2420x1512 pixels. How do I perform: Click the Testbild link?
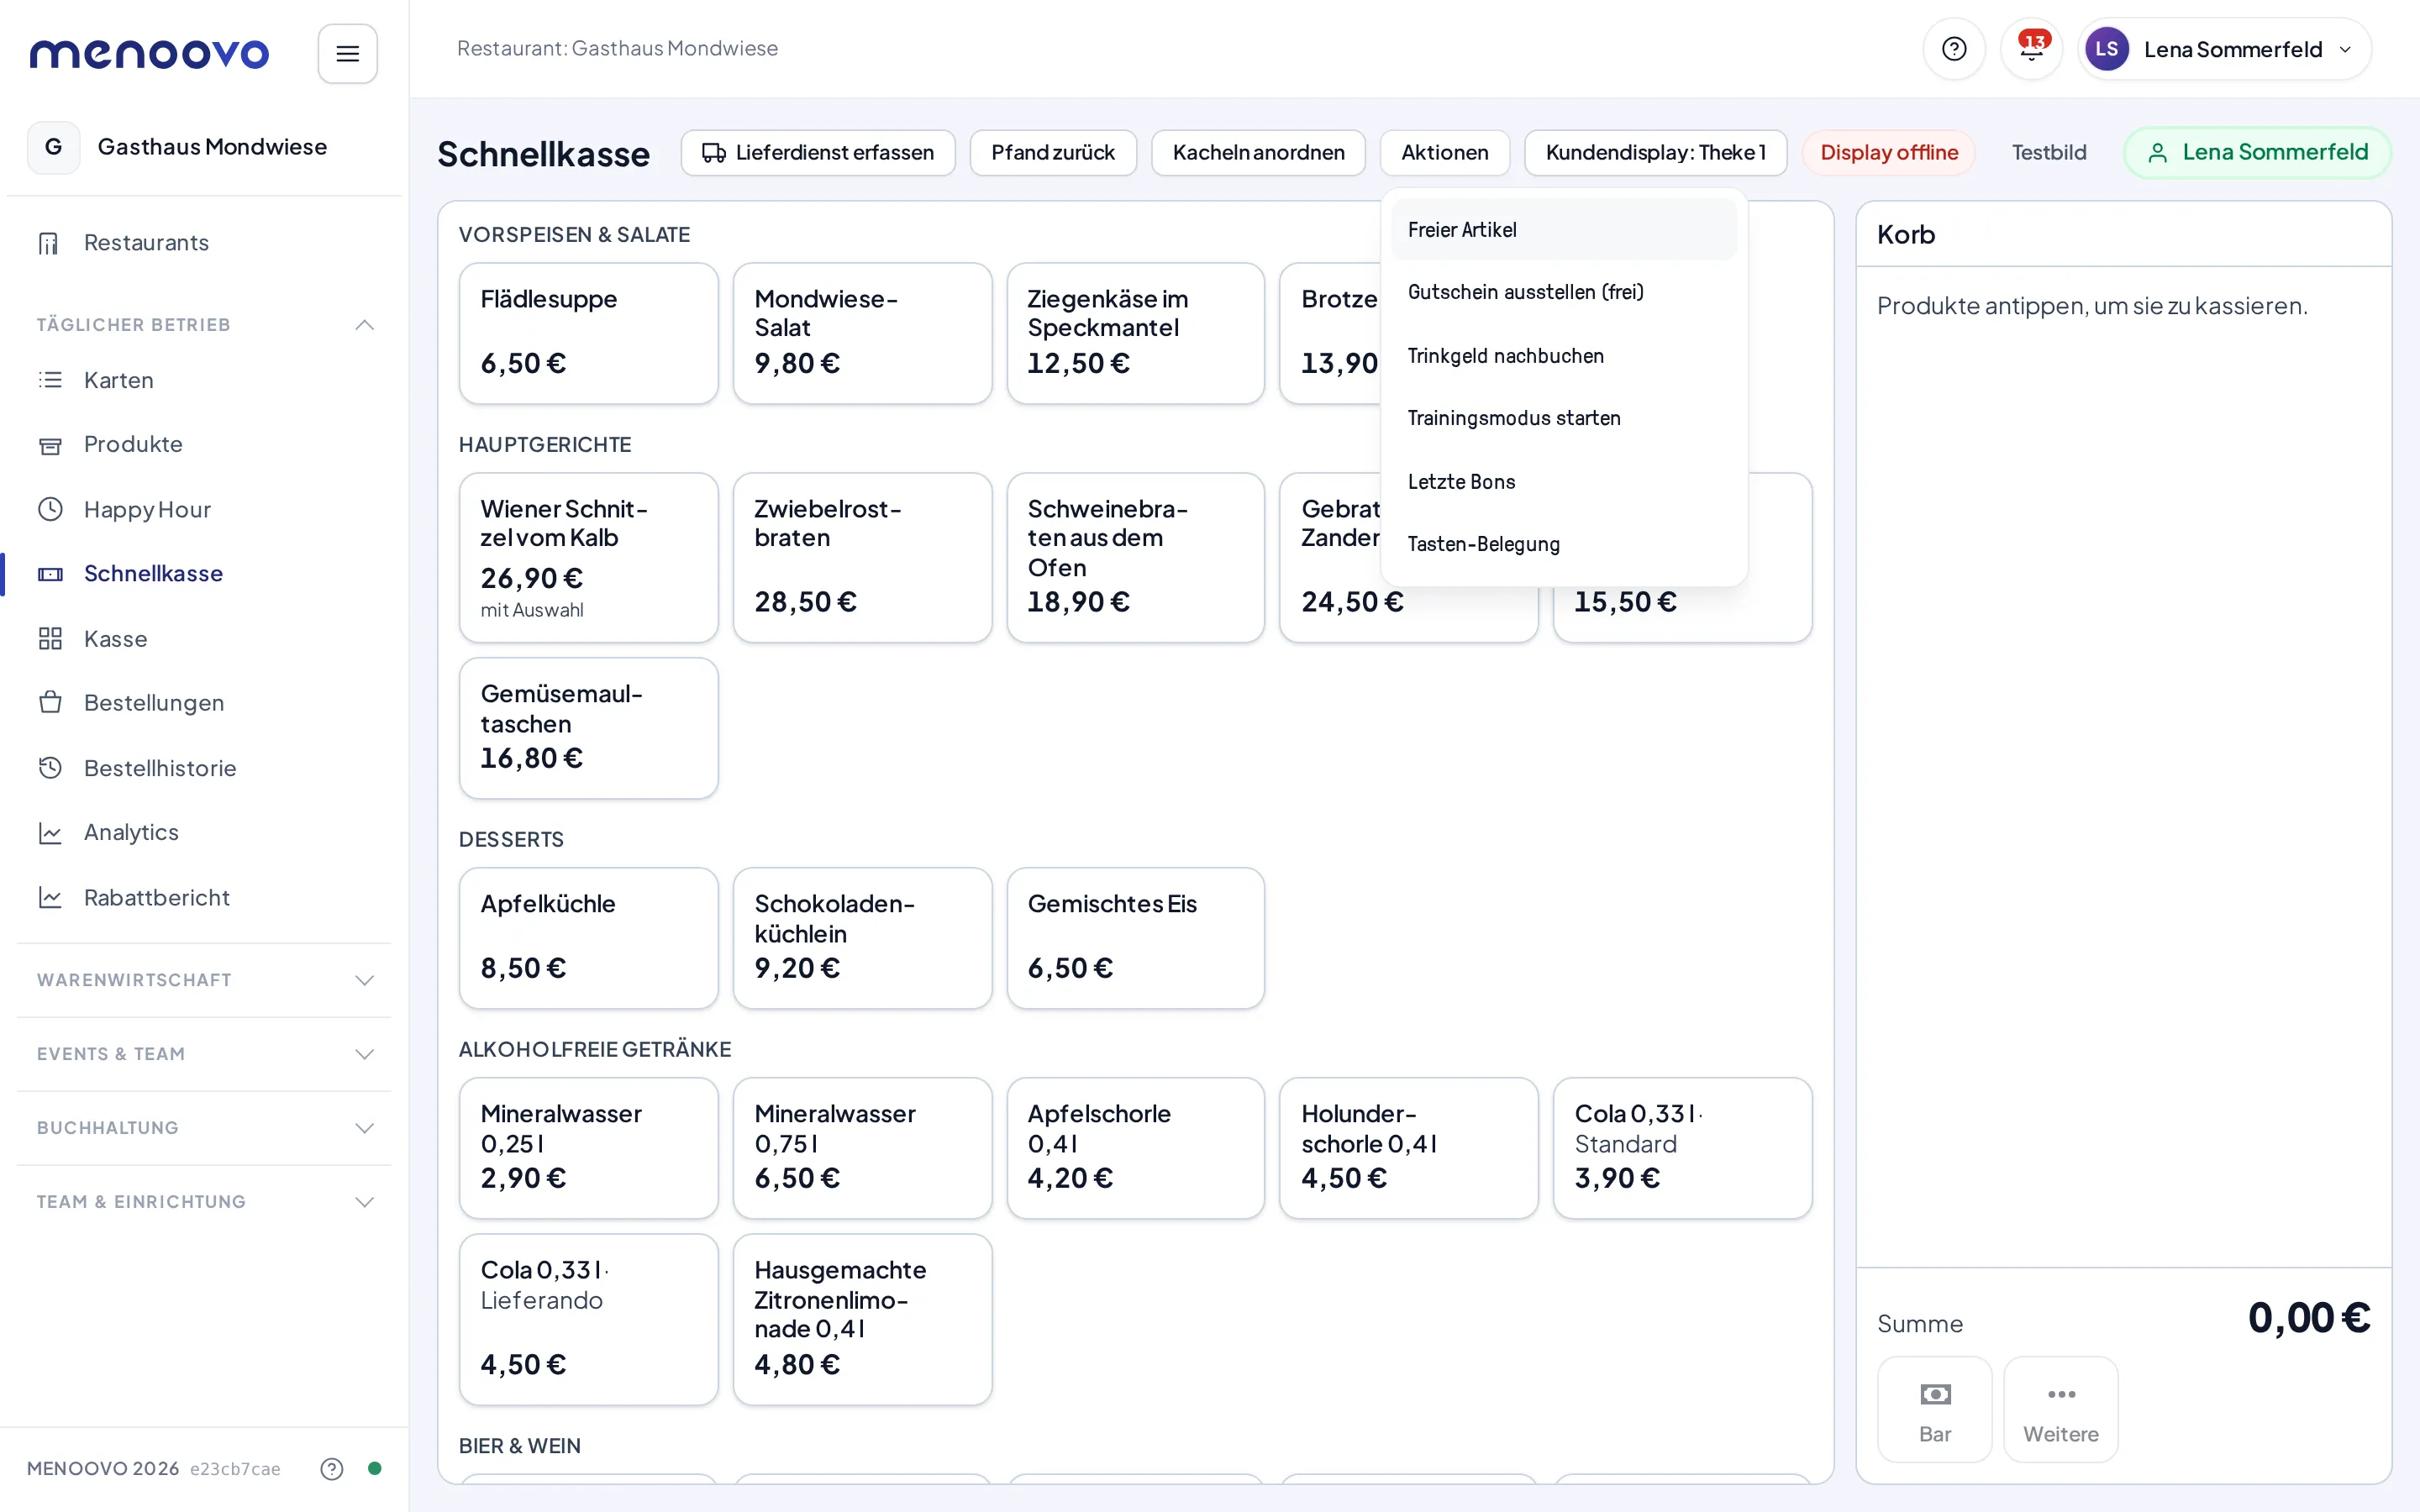coord(2049,153)
